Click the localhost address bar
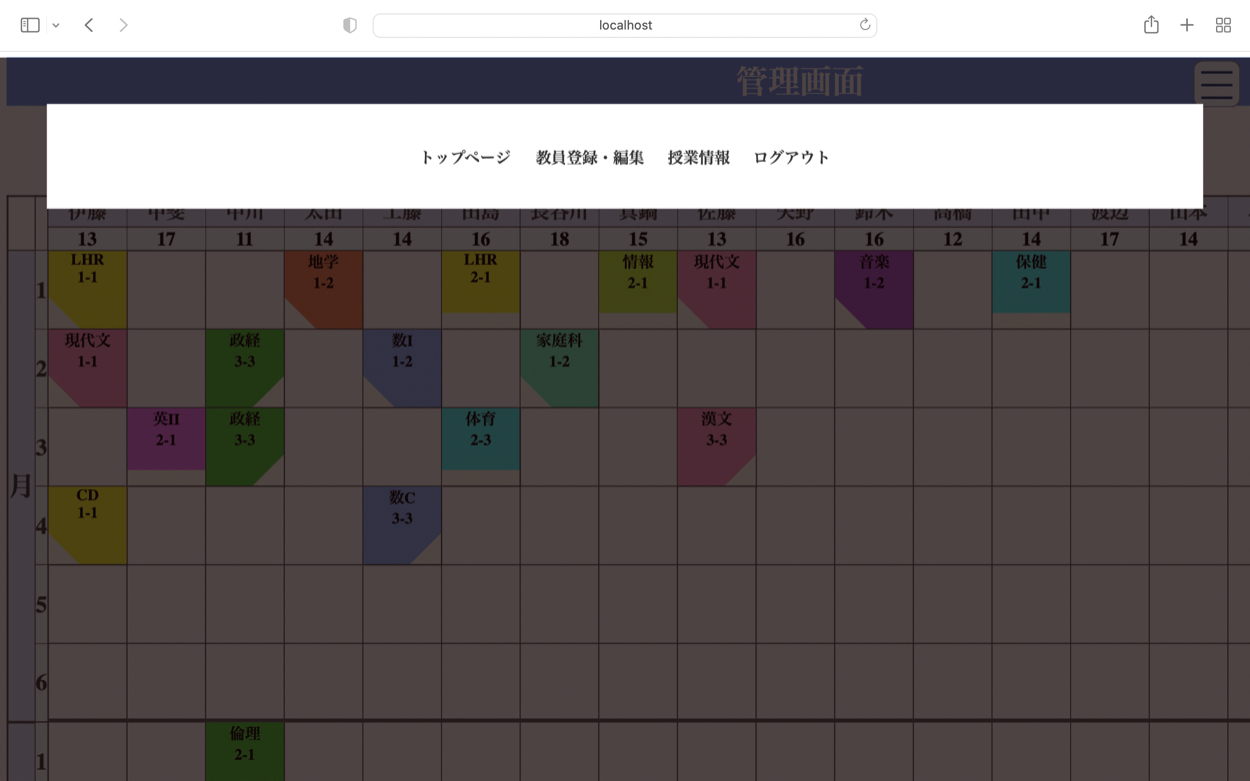Screen dimensions: 1250x781 tap(625, 25)
